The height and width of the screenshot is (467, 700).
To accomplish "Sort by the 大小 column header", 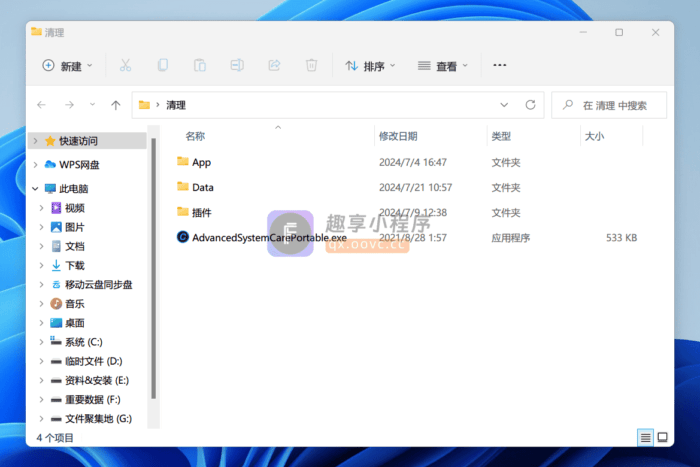I will (x=595, y=136).
